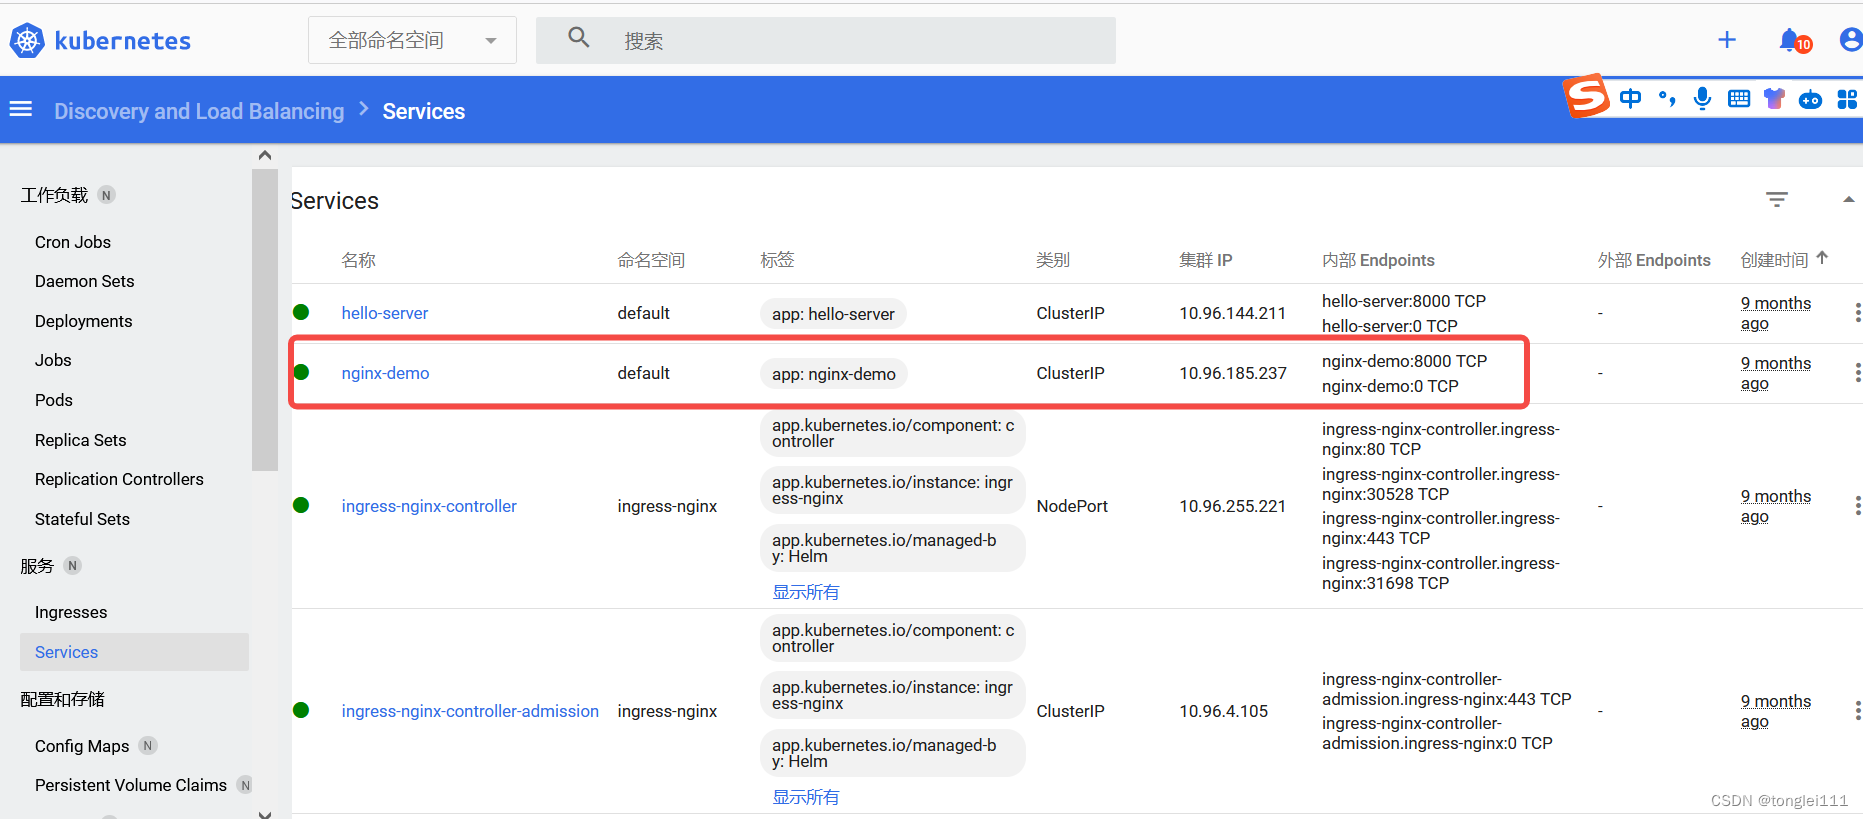Click the green status dot for nginx-demo
The width and height of the screenshot is (1863, 819).
pyautogui.click(x=301, y=372)
